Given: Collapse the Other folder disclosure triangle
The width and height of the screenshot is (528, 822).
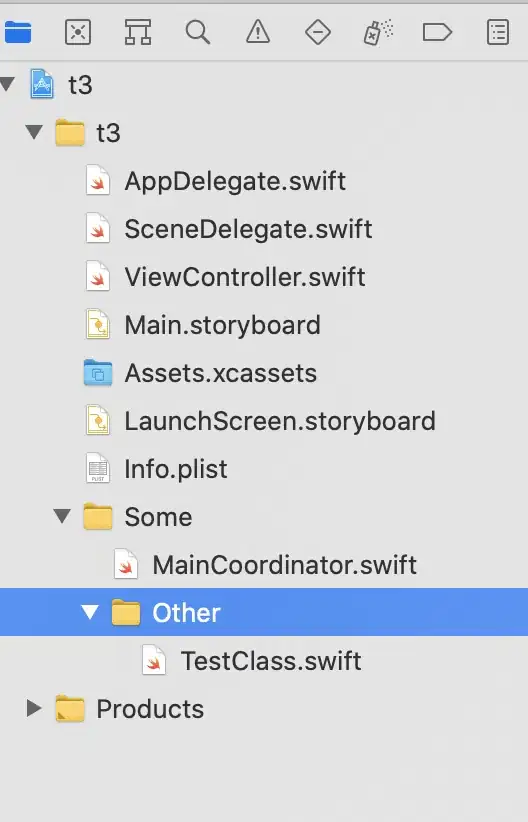Looking at the screenshot, I should point(90,612).
